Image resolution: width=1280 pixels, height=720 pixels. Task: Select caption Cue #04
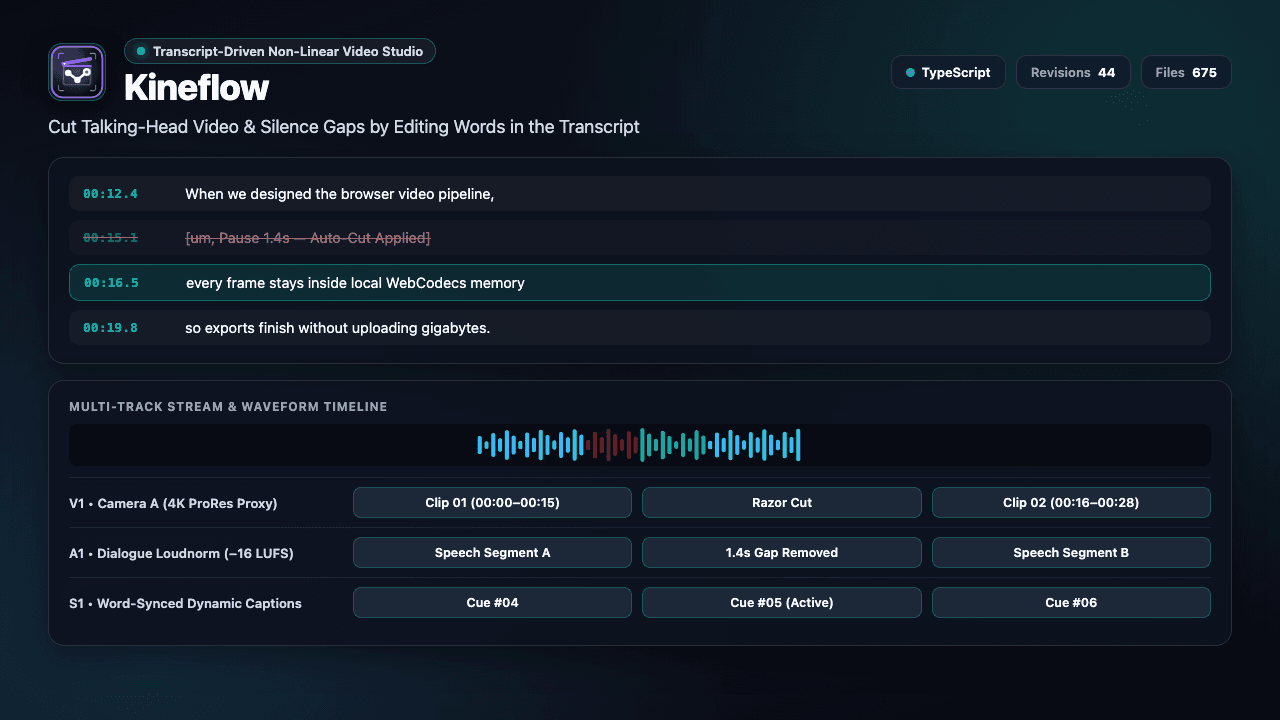tap(492, 603)
